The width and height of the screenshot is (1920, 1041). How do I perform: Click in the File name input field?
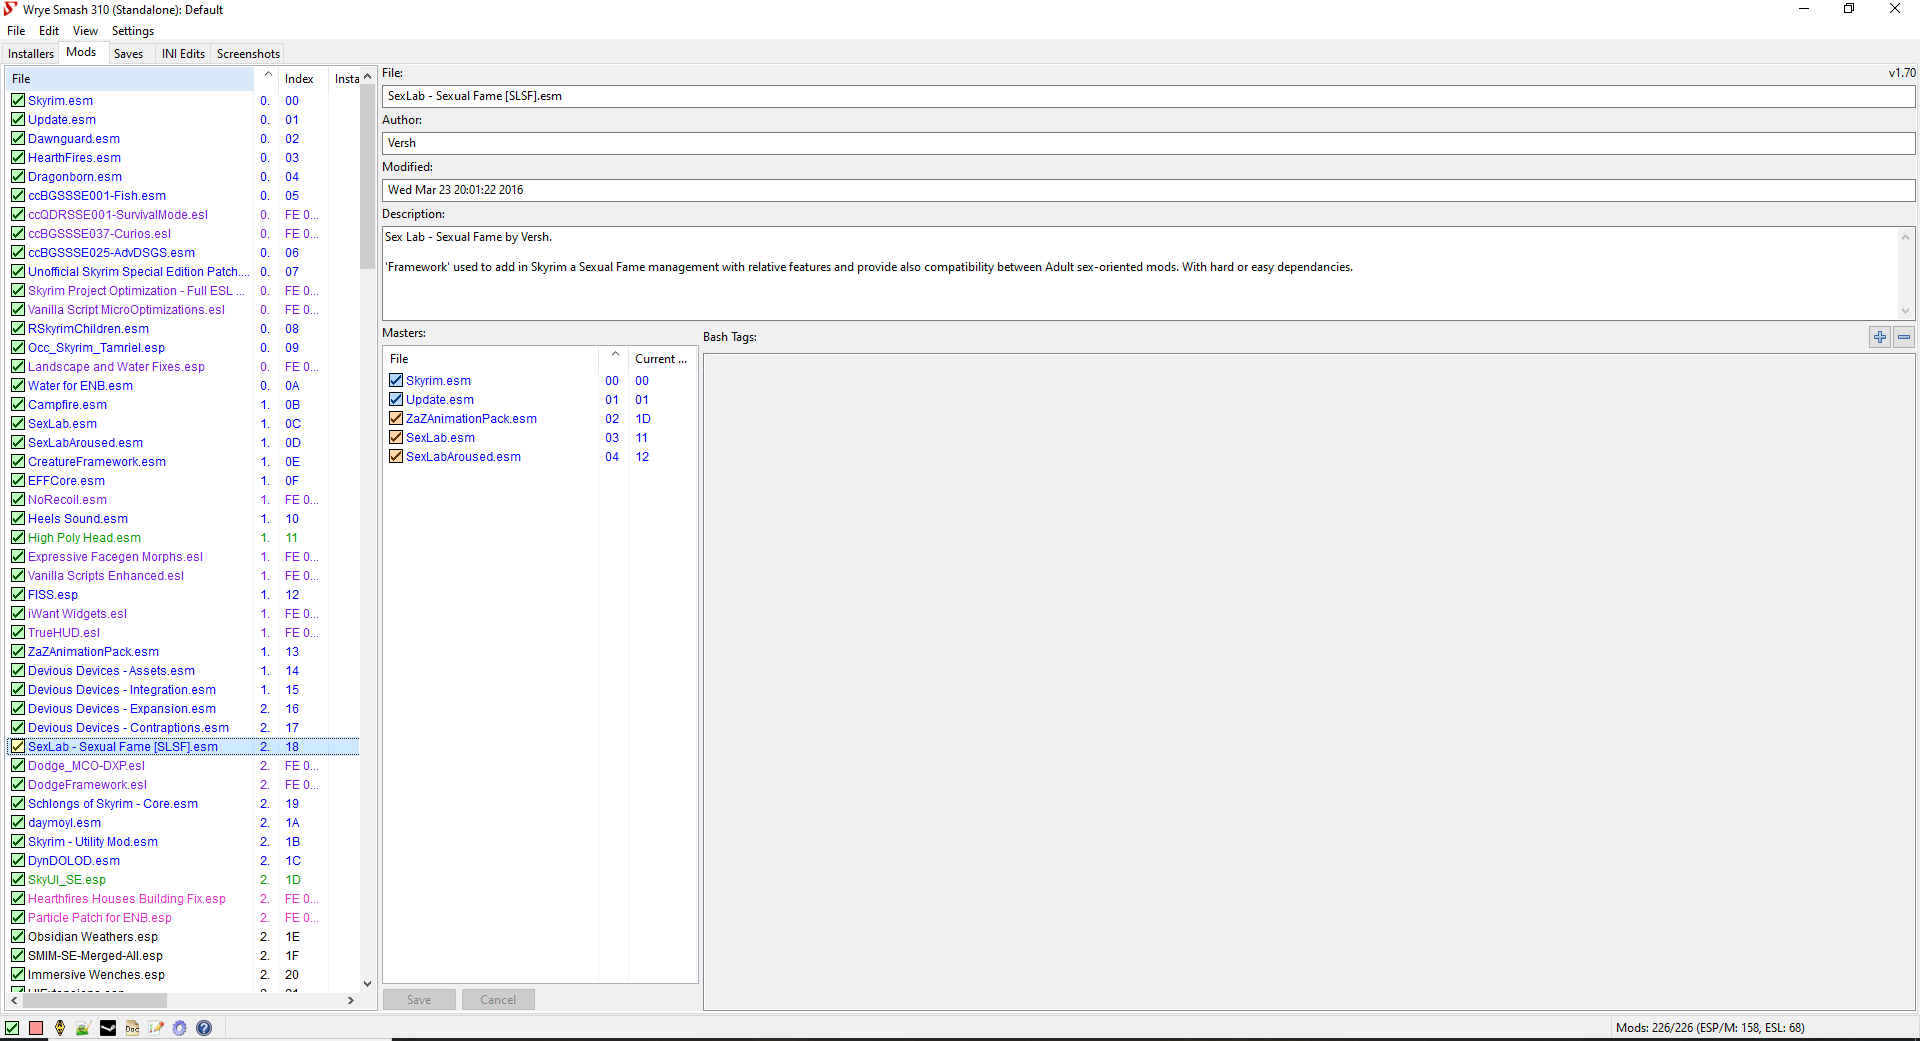1148,96
